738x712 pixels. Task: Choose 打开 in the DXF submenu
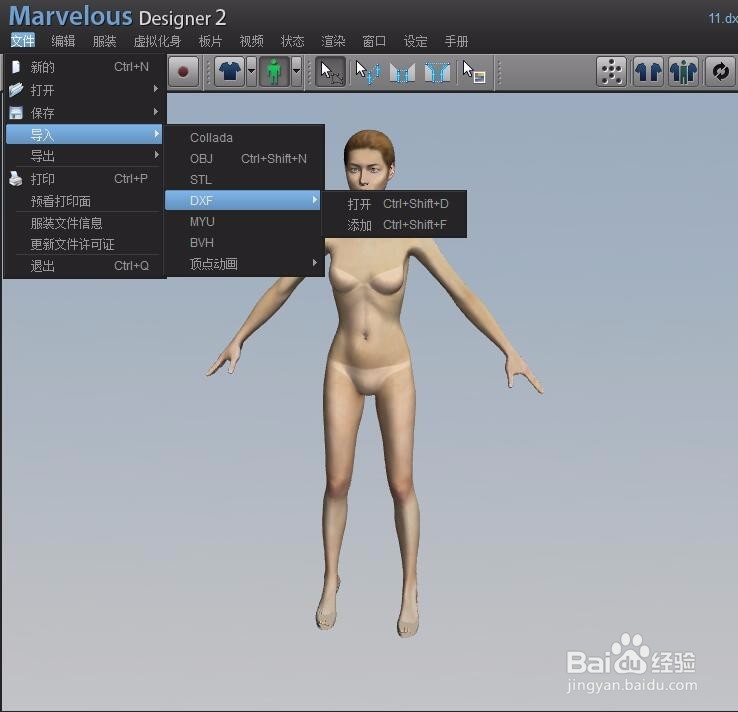(394, 204)
